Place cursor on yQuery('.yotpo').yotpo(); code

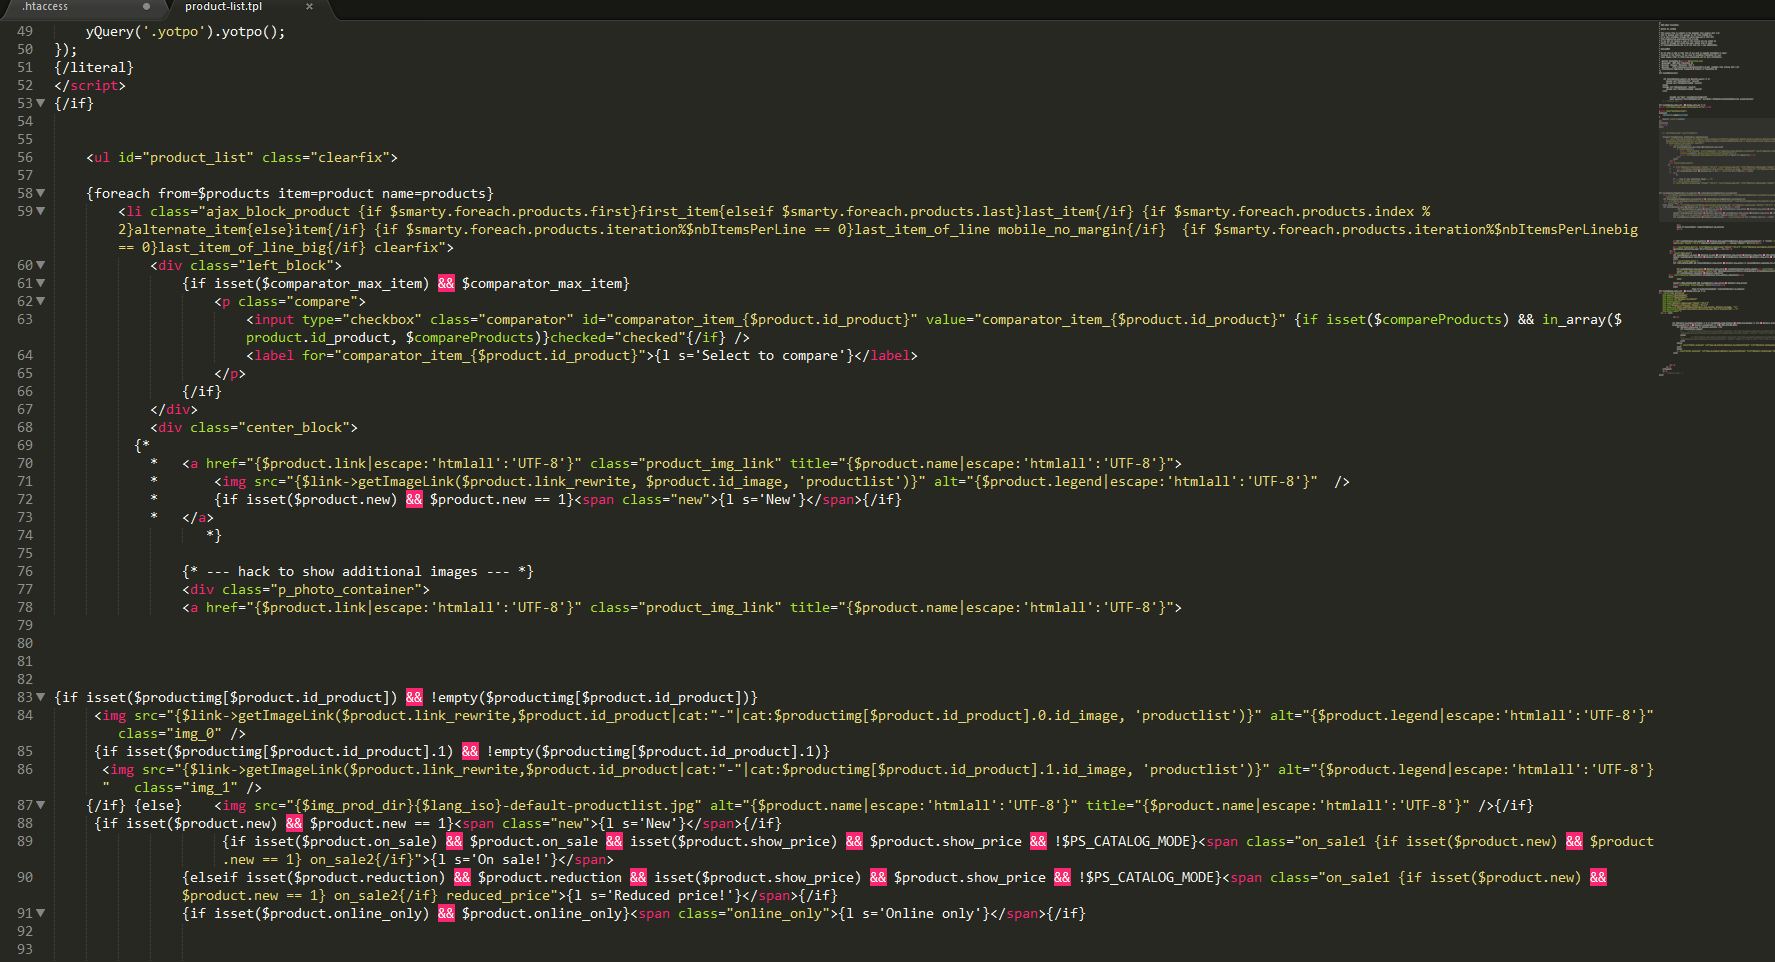[x=186, y=31]
